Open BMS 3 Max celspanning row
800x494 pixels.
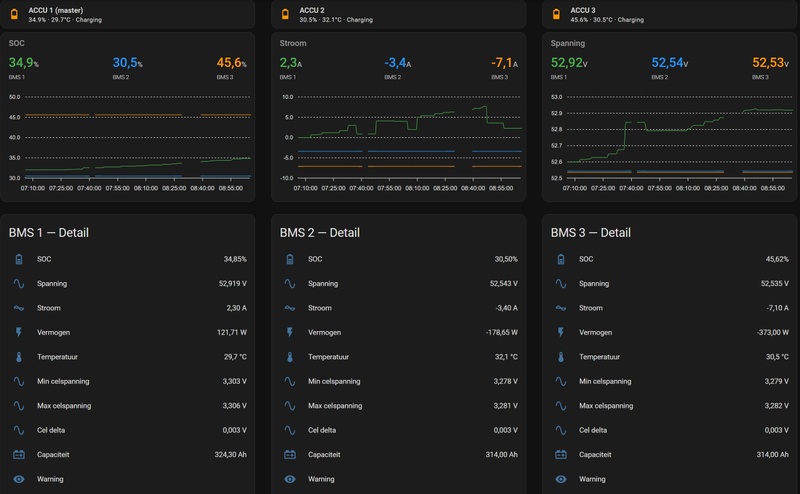669,406
